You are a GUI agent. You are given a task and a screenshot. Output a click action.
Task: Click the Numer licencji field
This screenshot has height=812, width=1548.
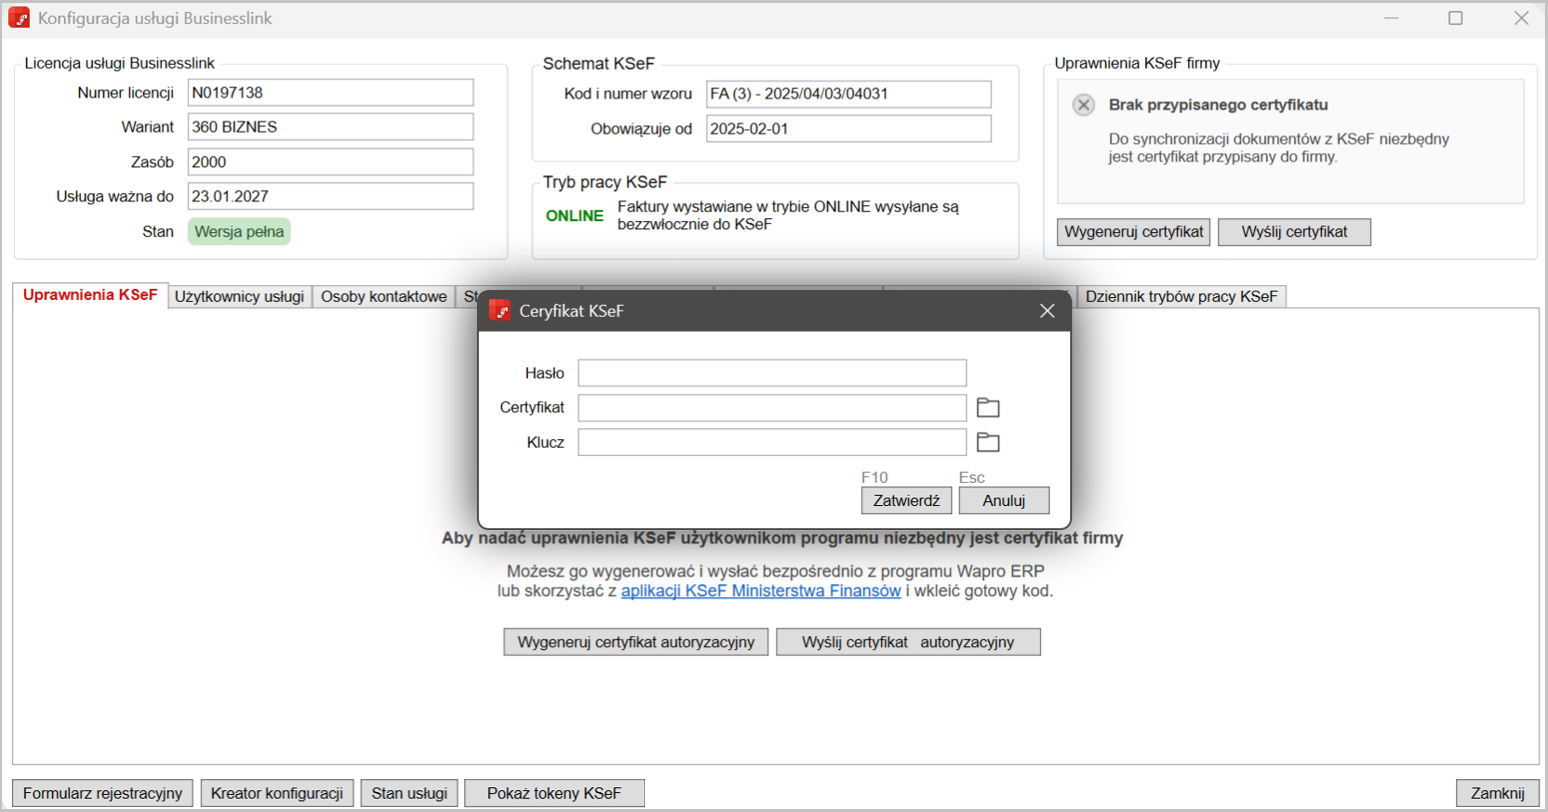[x=330, y=93]
